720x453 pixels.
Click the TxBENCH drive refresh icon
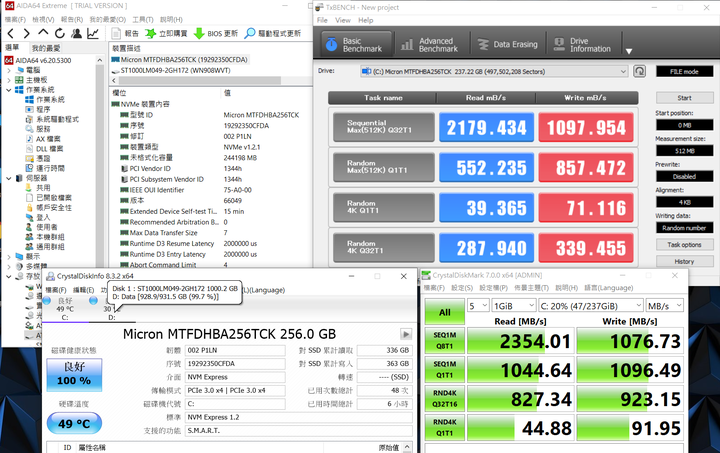click(640, 71)
